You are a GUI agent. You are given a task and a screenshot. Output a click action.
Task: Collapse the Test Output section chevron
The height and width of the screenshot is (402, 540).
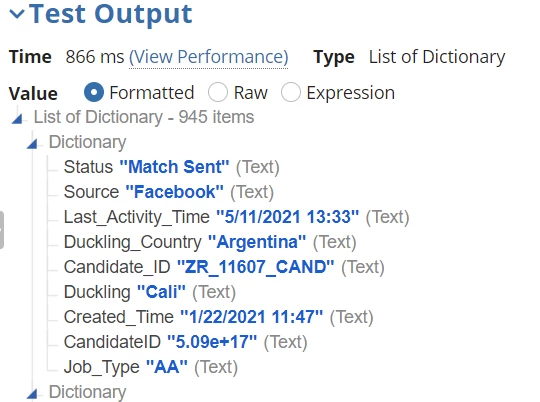(x=17, y=14)
